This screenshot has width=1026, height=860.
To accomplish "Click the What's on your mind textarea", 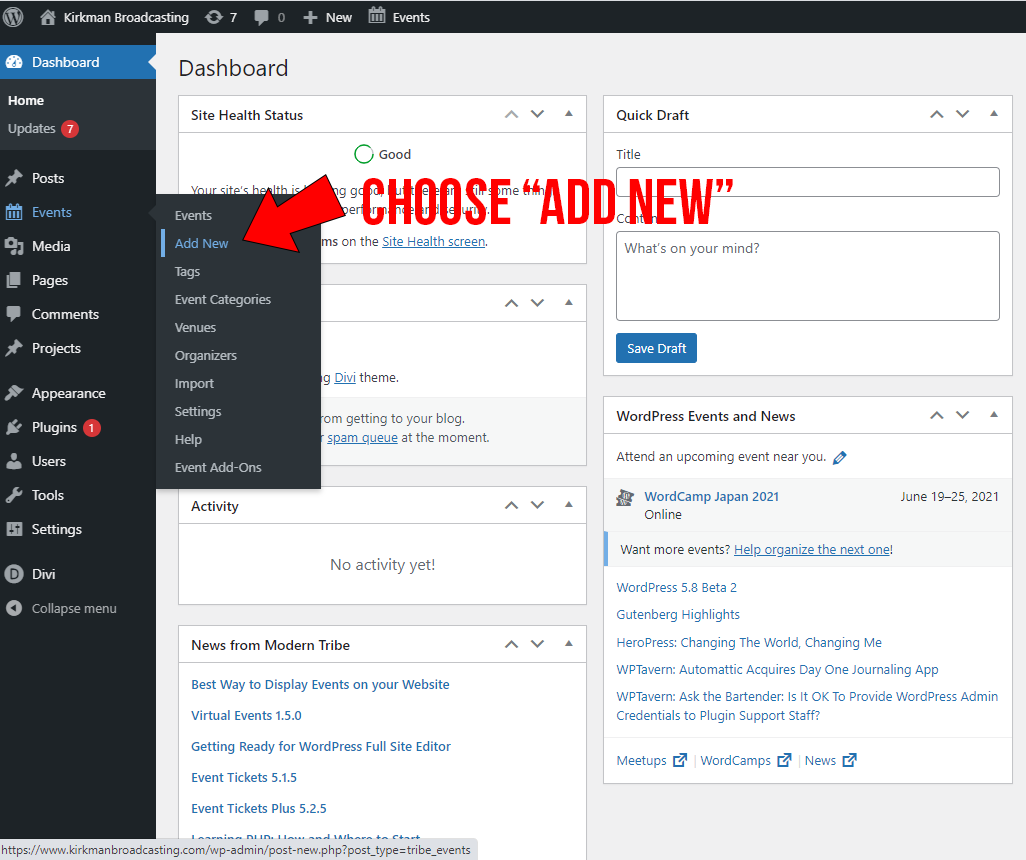I will click(x=807, y=276).
